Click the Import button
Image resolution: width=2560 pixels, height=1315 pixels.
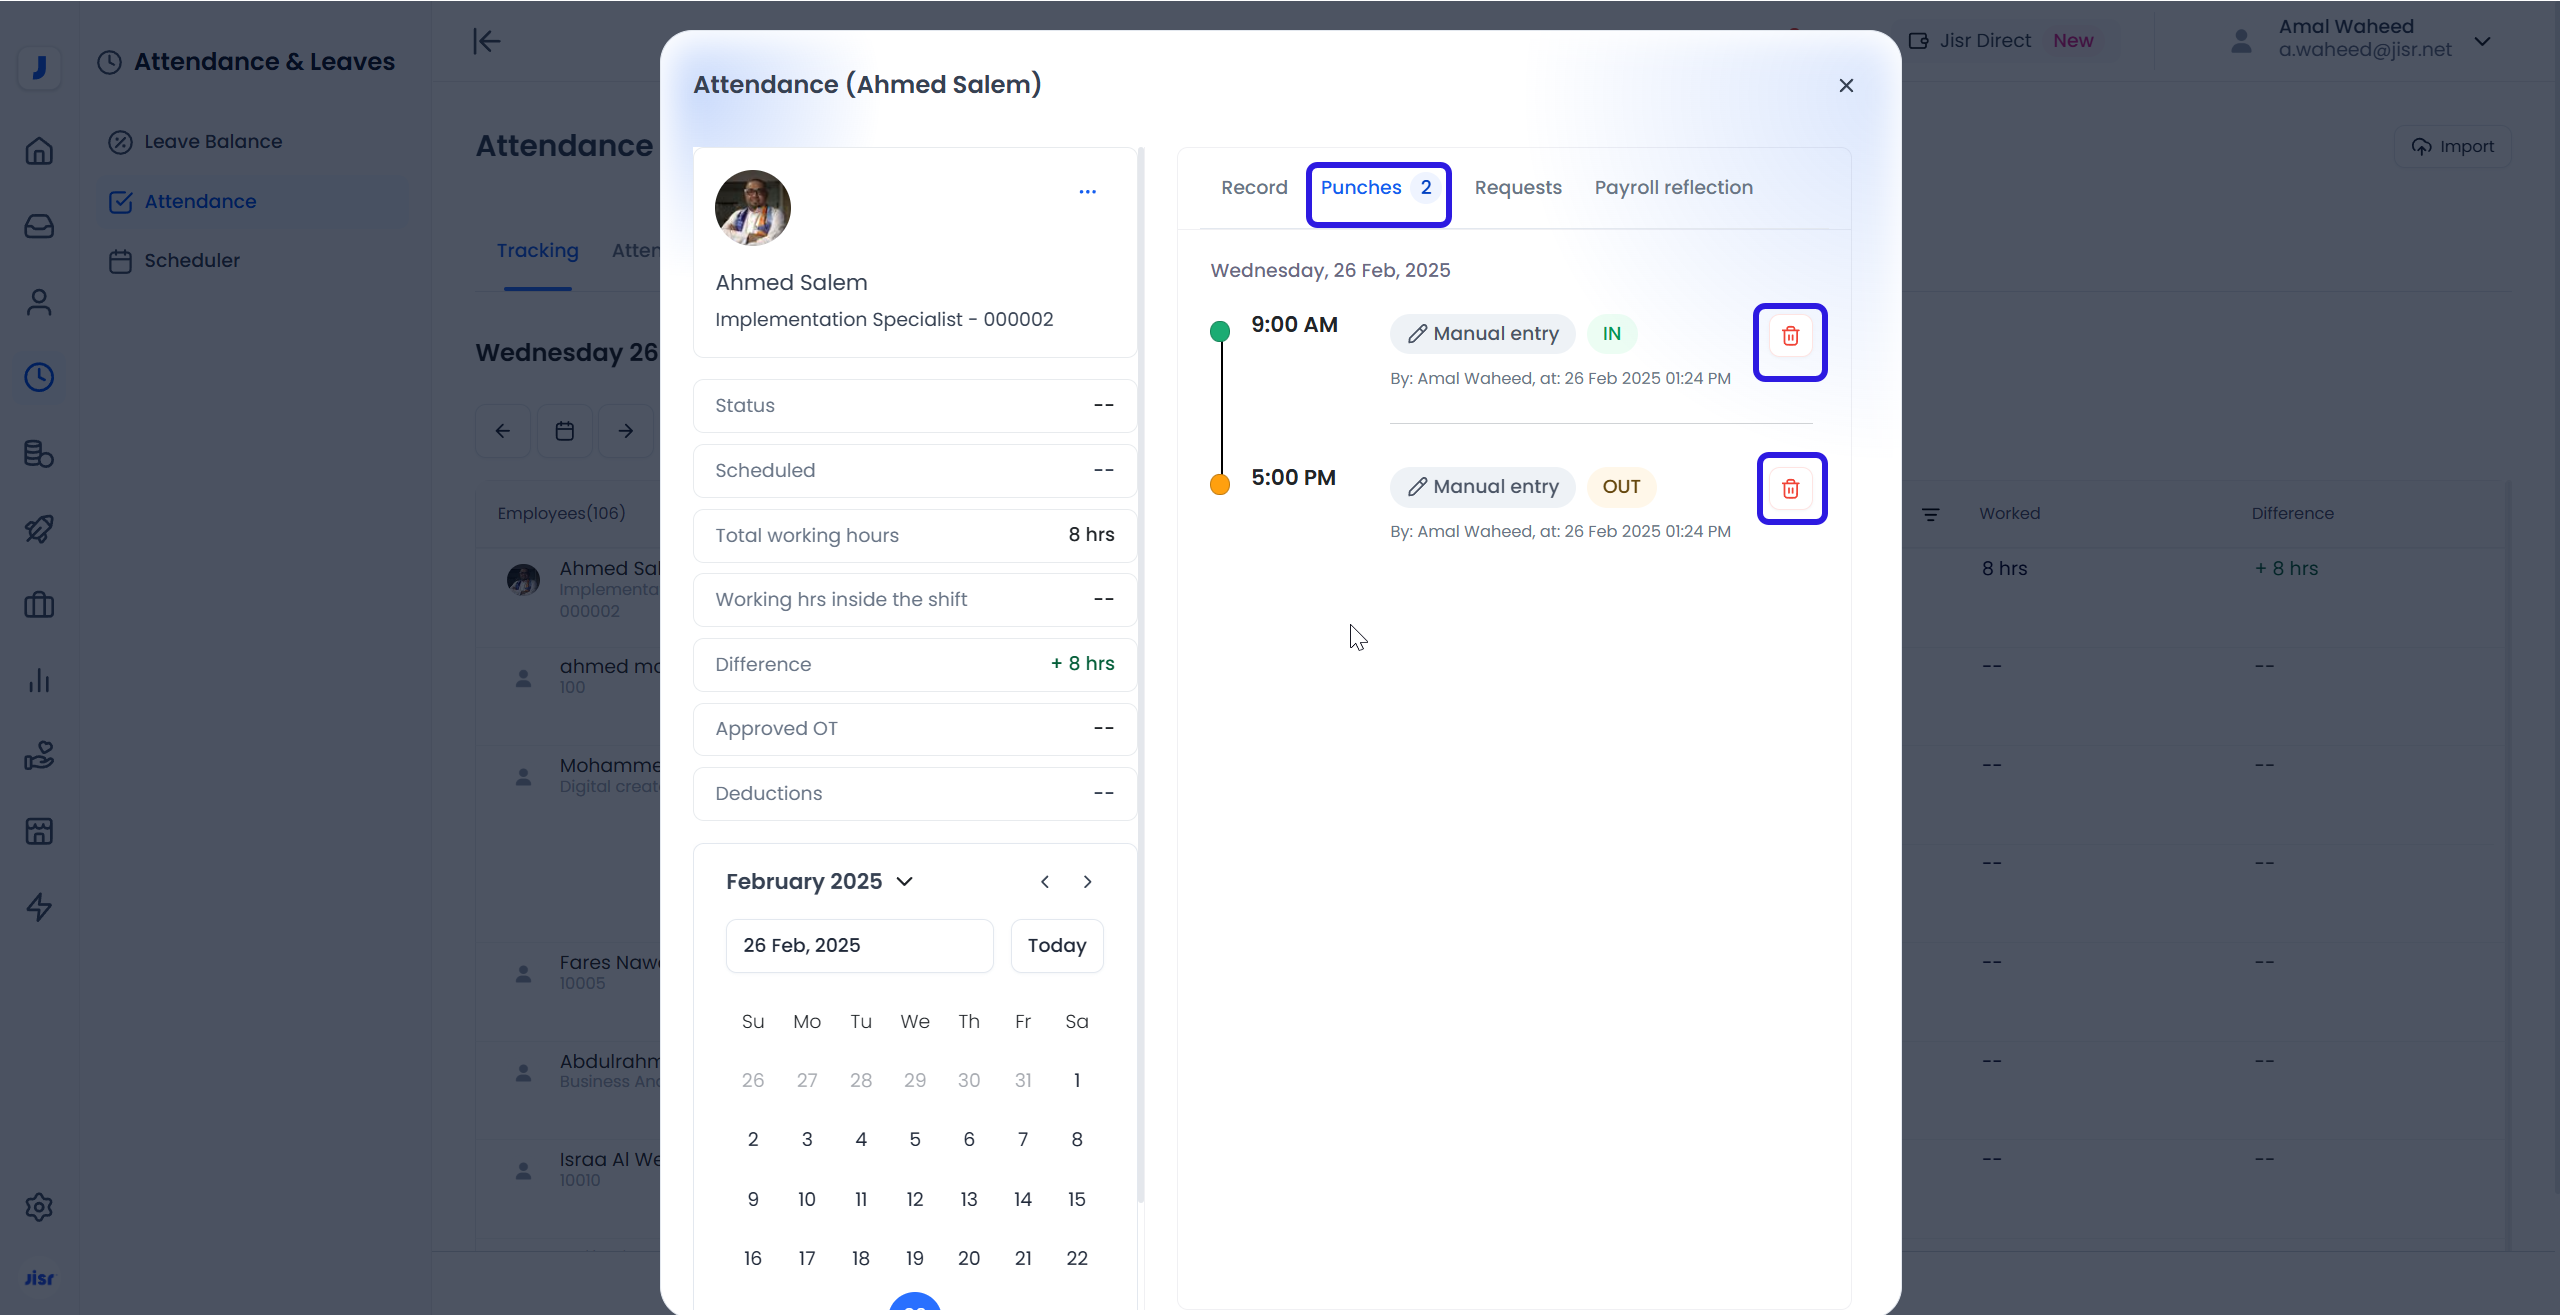[2453, 147]
